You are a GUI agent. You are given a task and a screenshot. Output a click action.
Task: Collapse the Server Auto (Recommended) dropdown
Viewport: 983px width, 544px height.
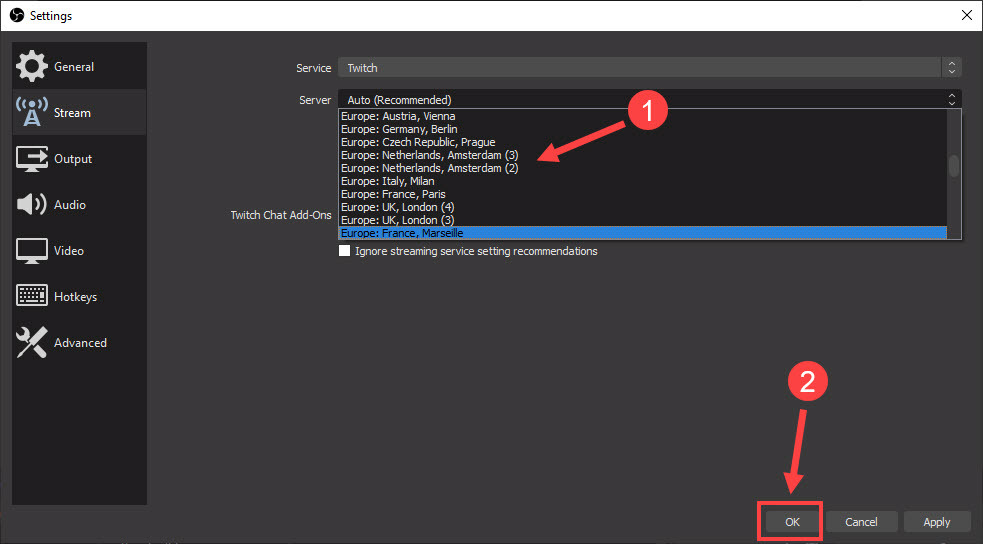point(649,100)
